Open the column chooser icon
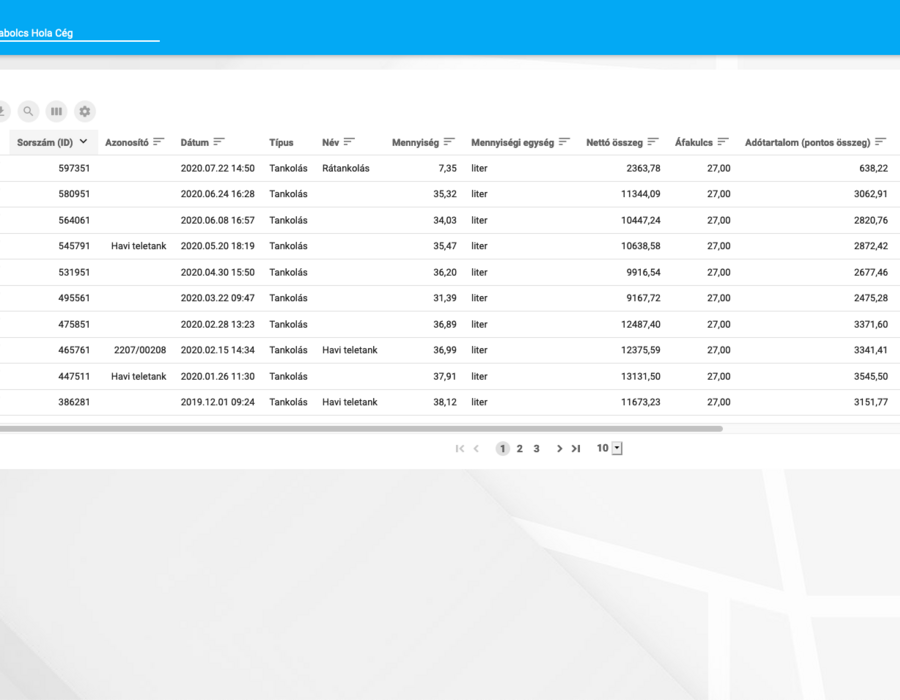Image resolution: width=900 pixels, height=700 pixels. pyautogui.click(x=56, y=111)
